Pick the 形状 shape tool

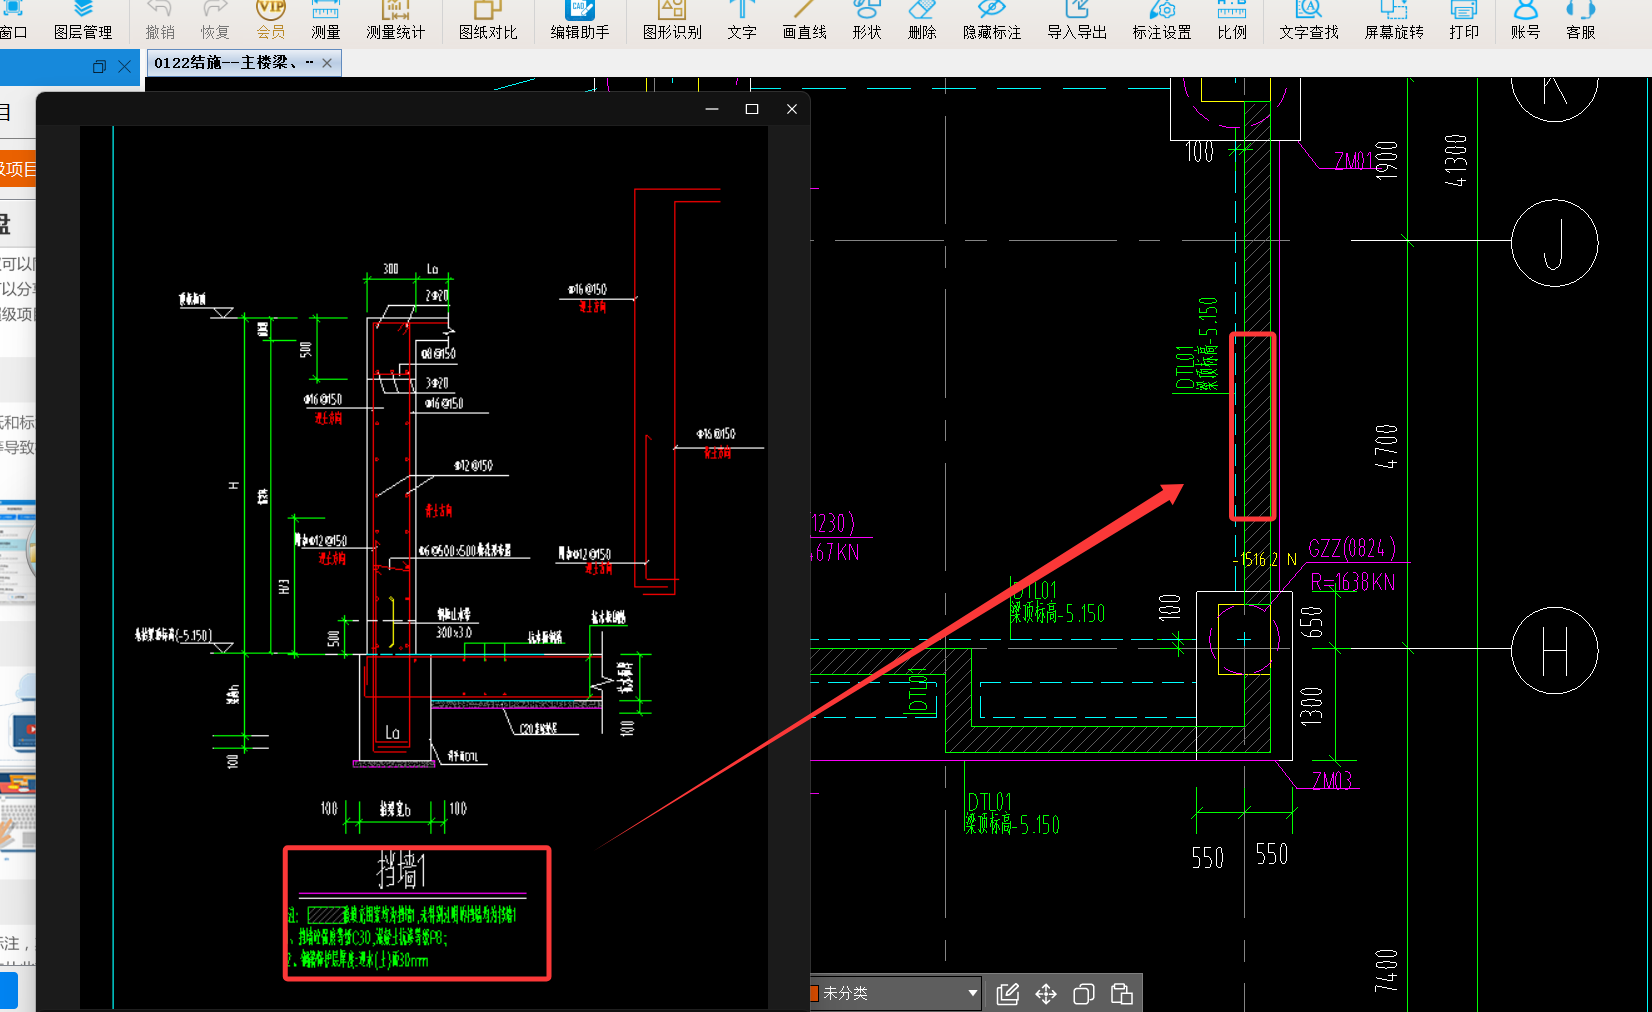coord(867,20)
